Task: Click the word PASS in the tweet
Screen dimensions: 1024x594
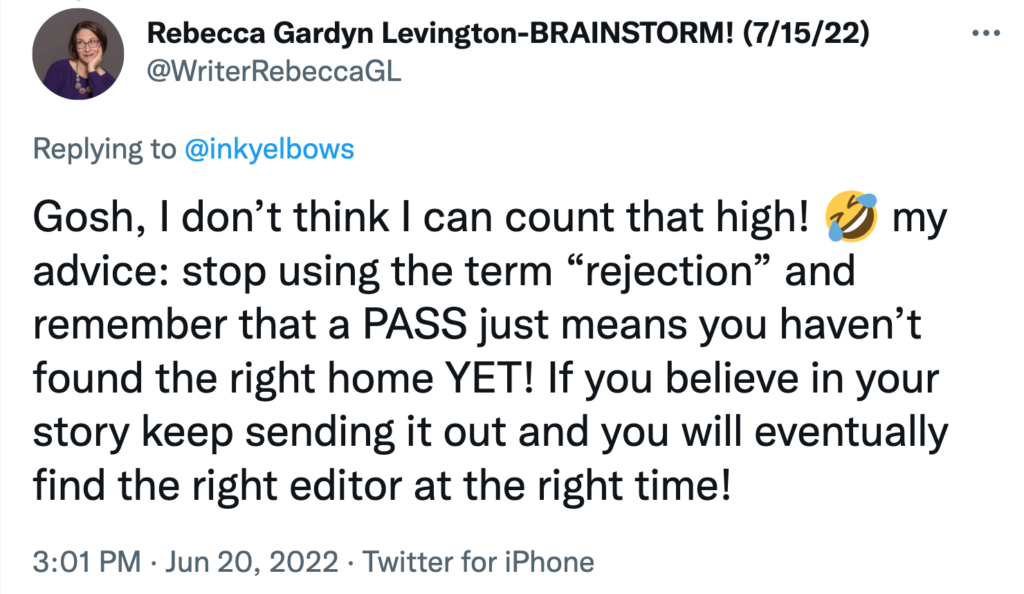Action: tap(415, 324)
